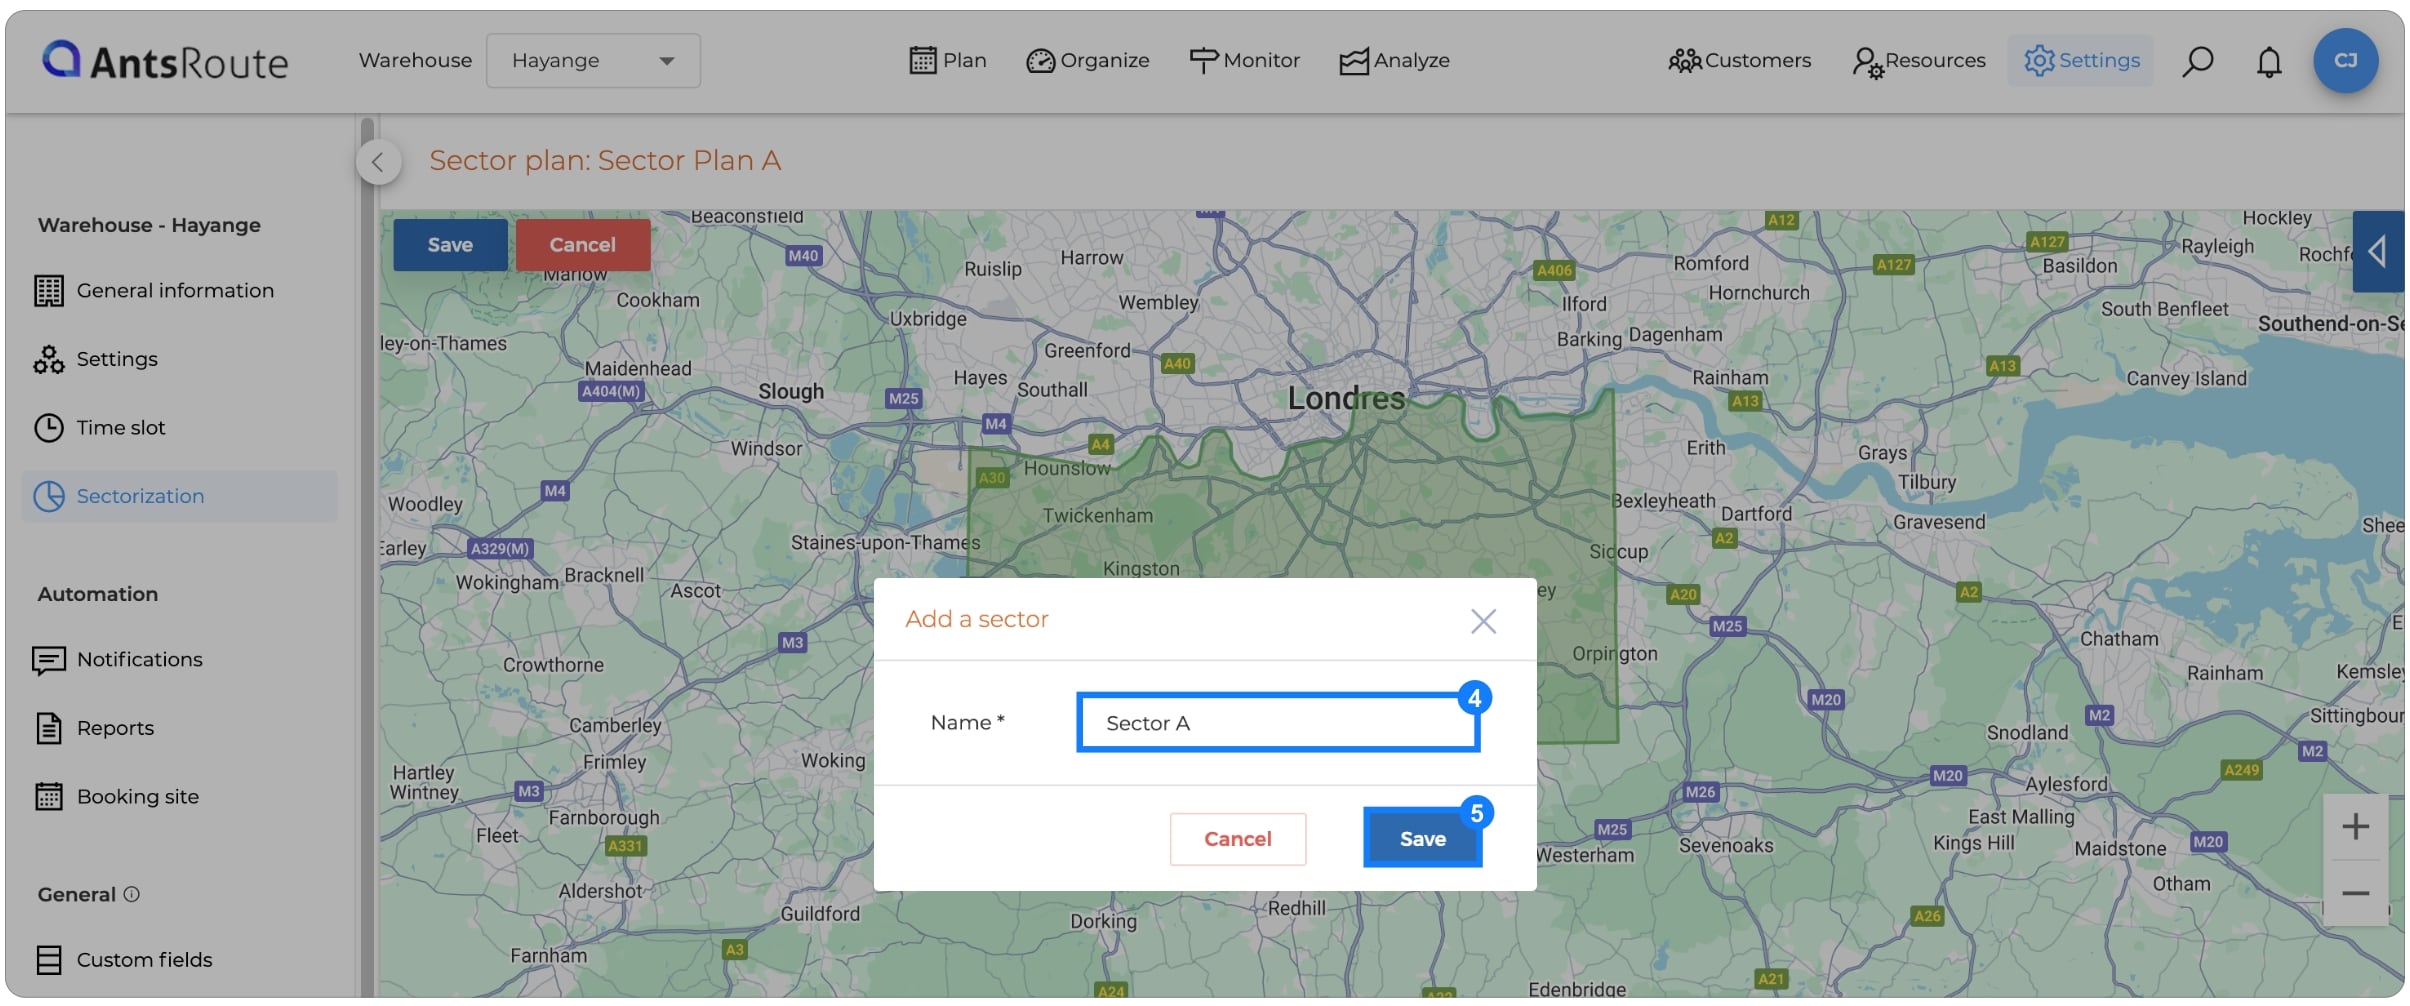Click the Plan calendar icon
Image resolution: width=2410 pixels, height=1006 pixels.
click(x=923, y=61)
